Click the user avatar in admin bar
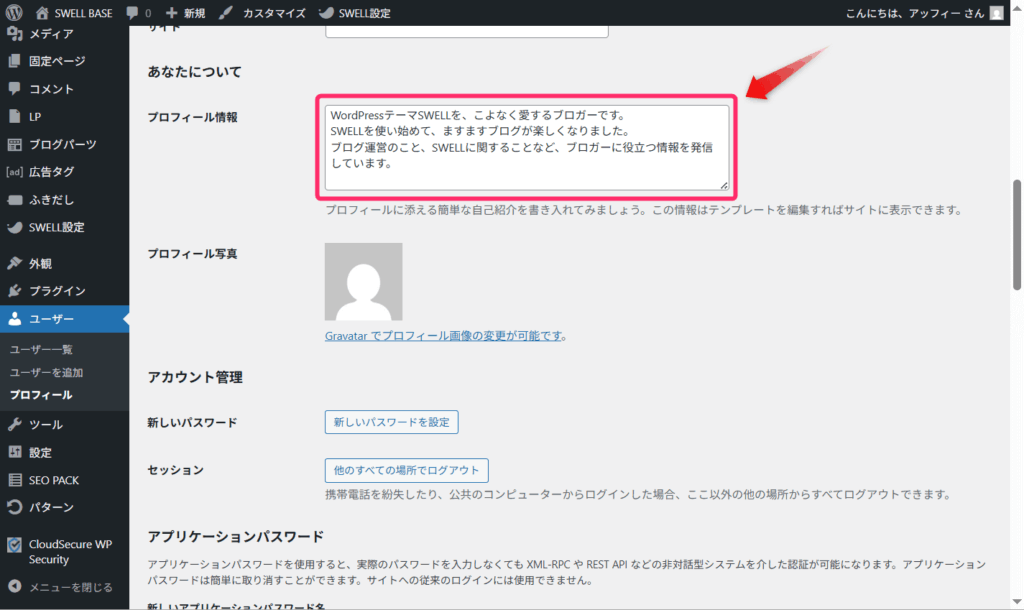The width and height of the screenshot is (1024, 610). (997, 13)
